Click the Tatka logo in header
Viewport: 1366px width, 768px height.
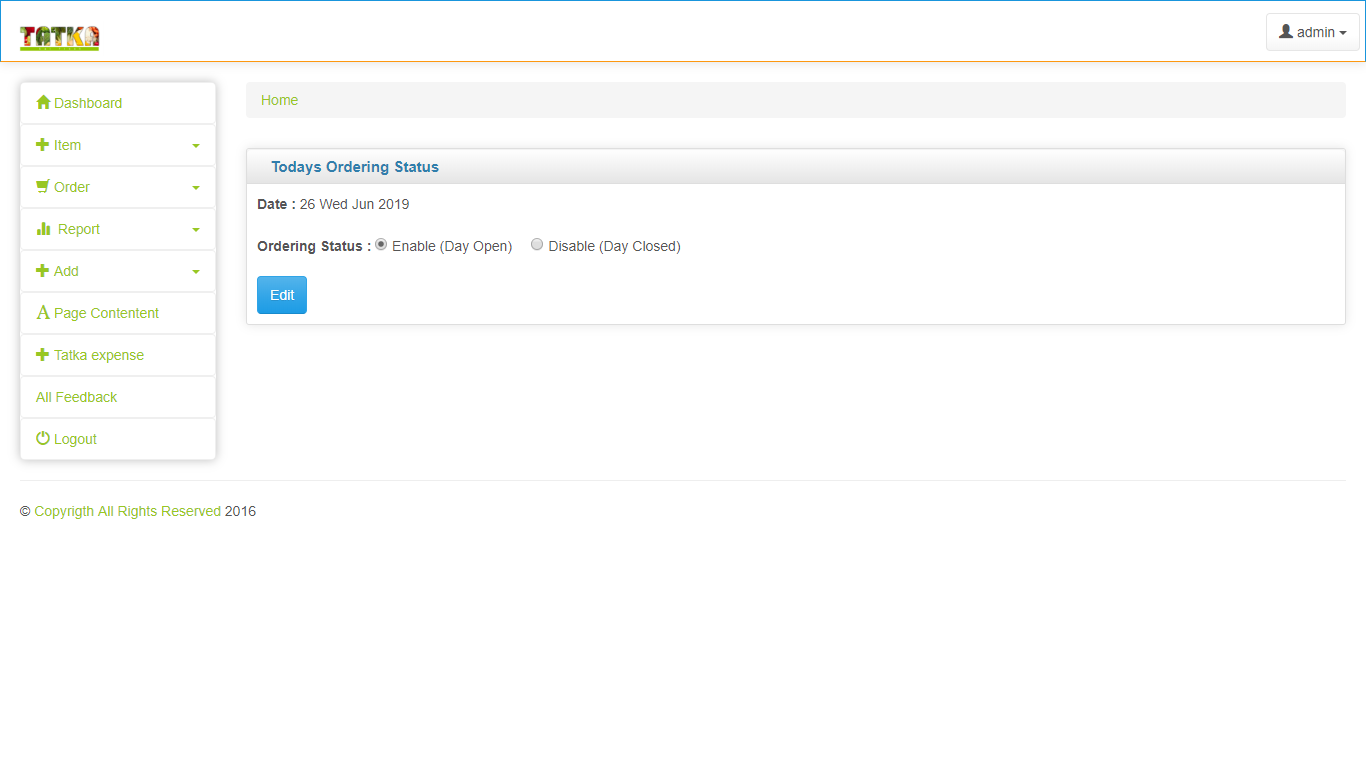[x=59, y=38]
